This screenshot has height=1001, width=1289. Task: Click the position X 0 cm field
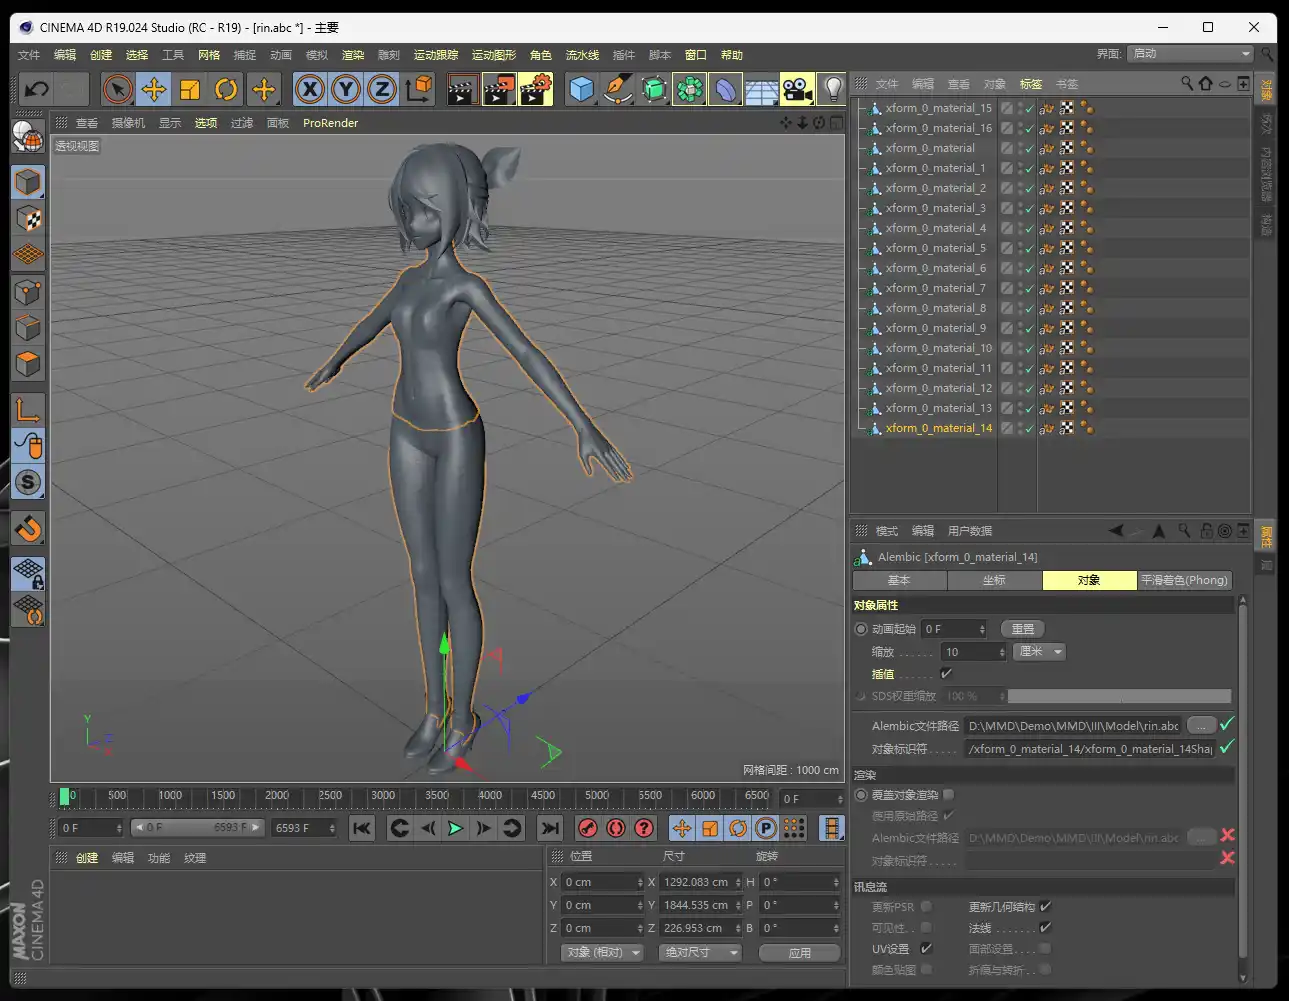(x=600, y=882)
